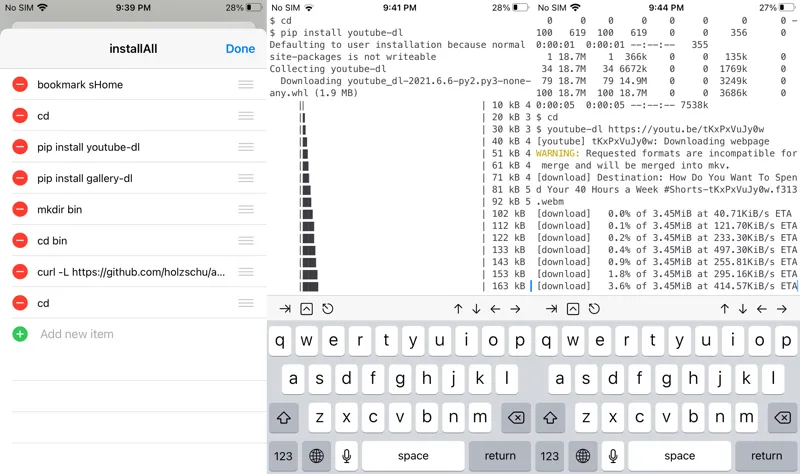Open command history icon in the 9:41 PM terminal

(328, 309)
